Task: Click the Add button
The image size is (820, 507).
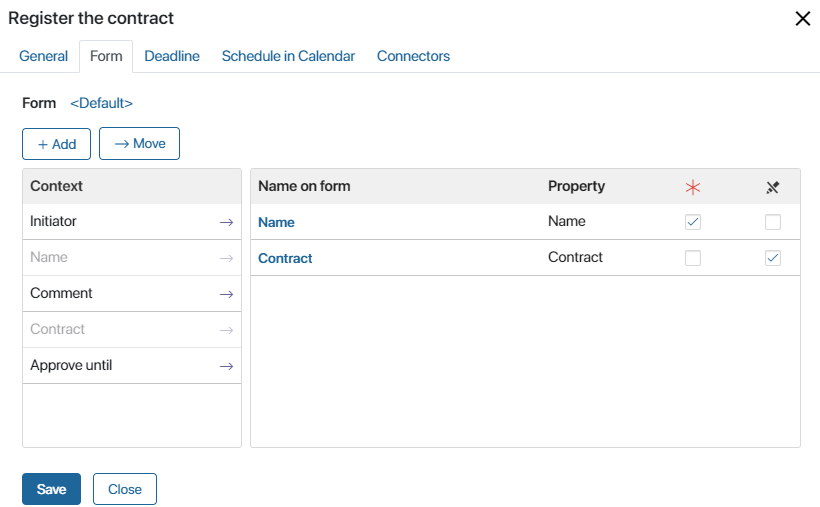Action: tap(56, 144)
